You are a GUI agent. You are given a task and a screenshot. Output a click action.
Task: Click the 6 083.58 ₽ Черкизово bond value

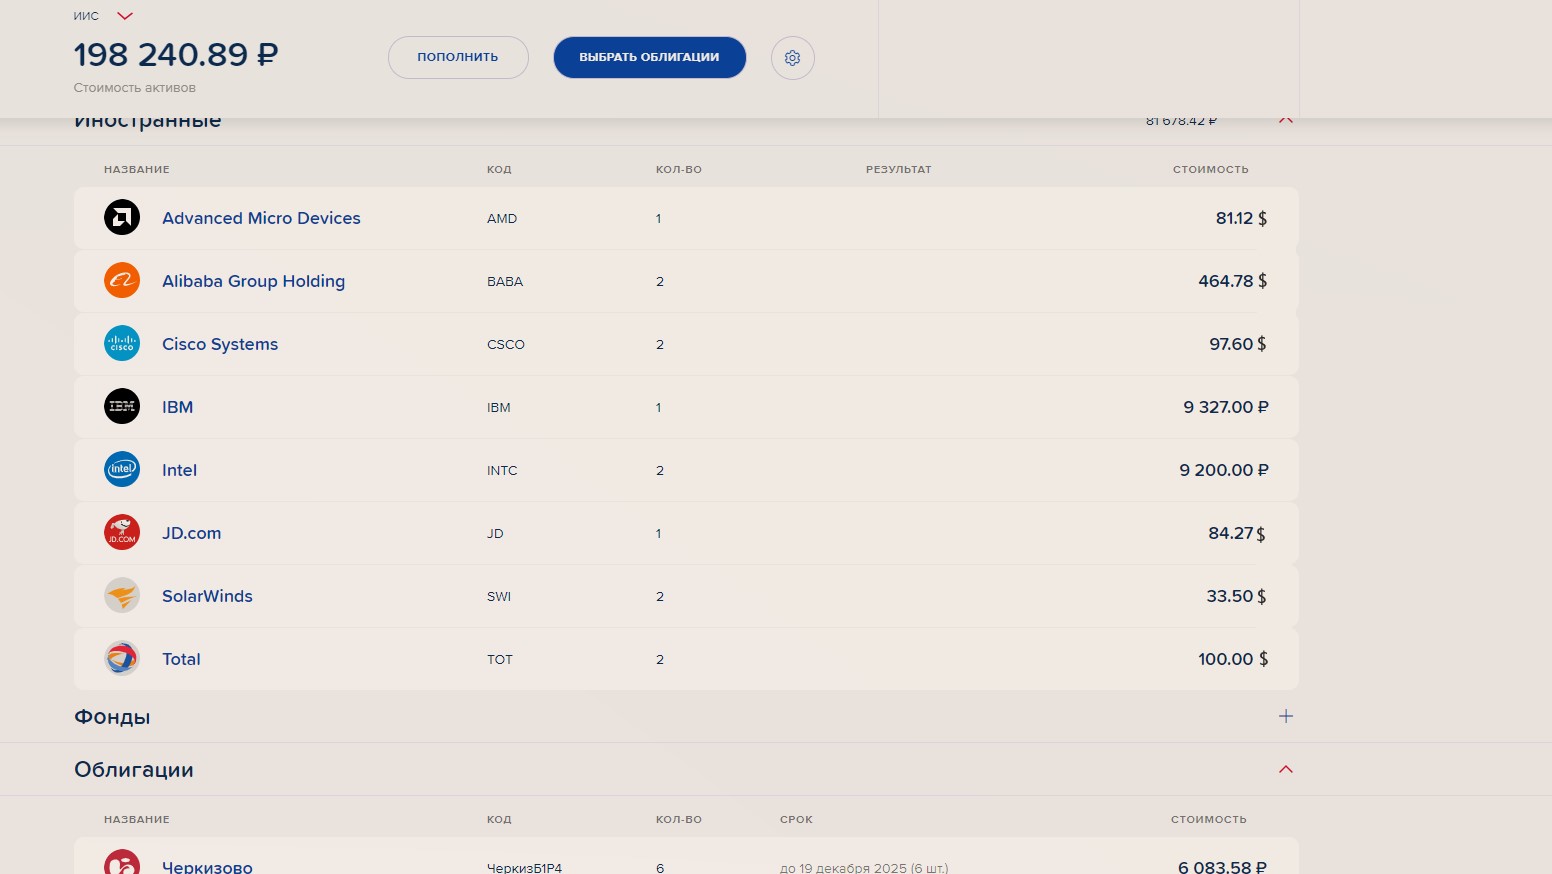tap(1222, 866)
